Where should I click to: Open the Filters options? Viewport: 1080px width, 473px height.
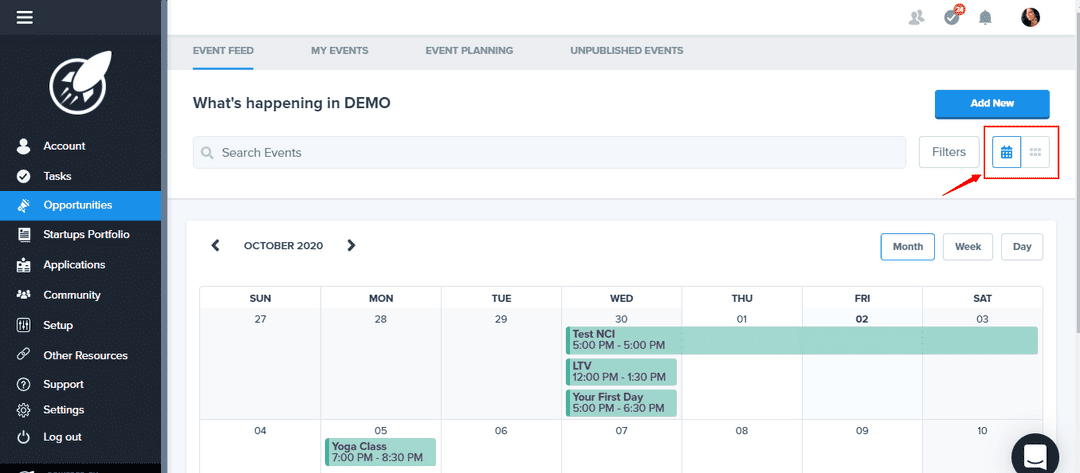[x=948, y=152]
